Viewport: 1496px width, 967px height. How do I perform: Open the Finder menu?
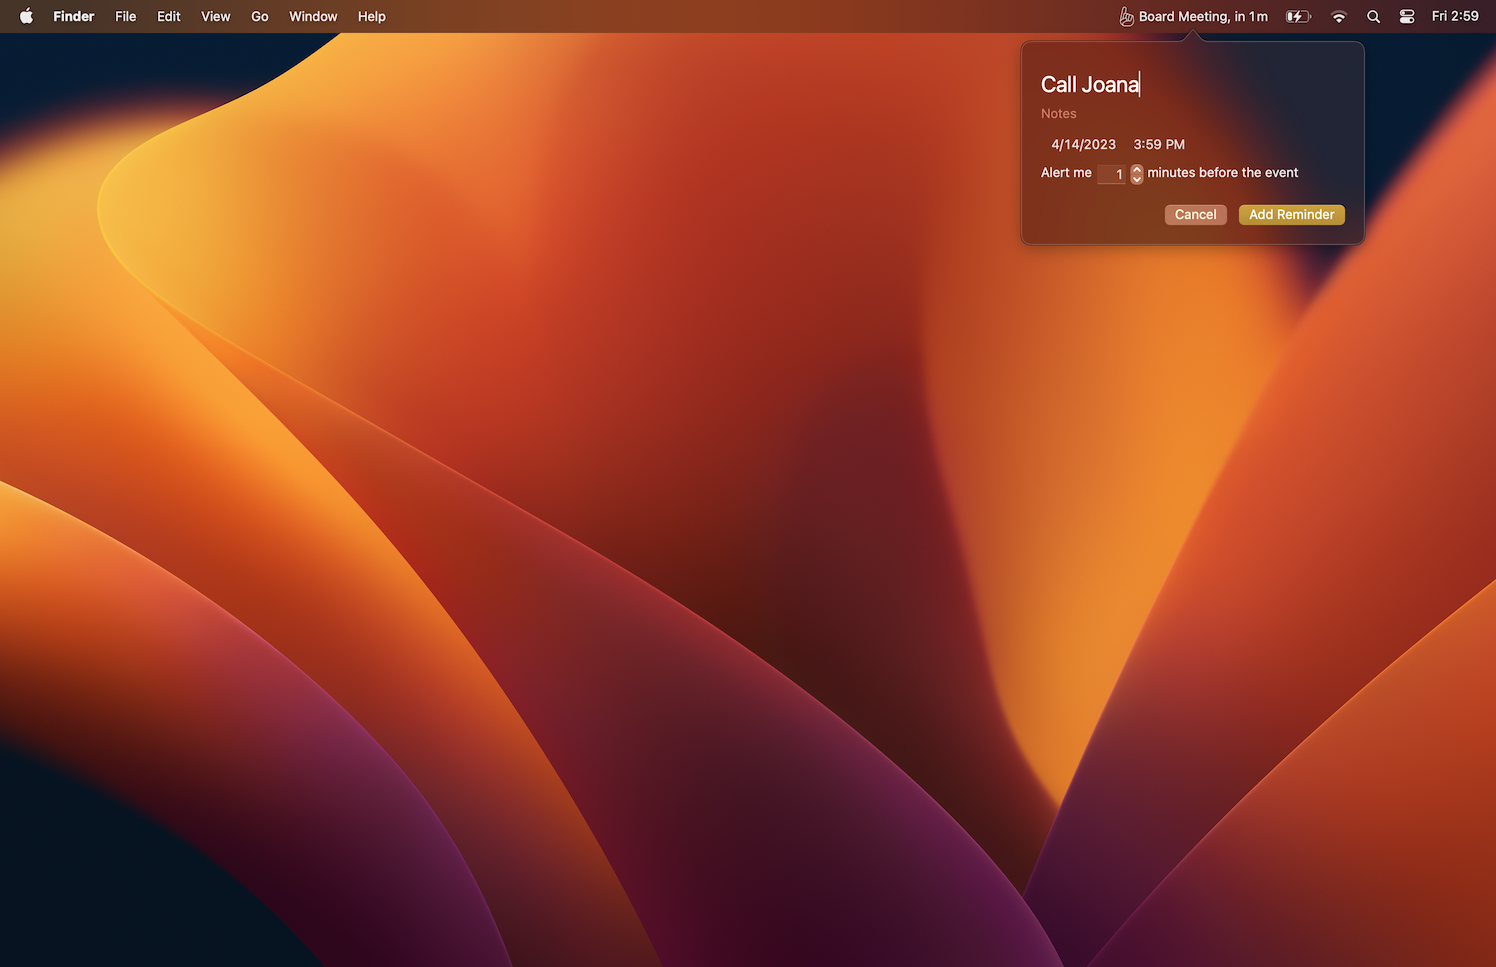tap(74, 16)
